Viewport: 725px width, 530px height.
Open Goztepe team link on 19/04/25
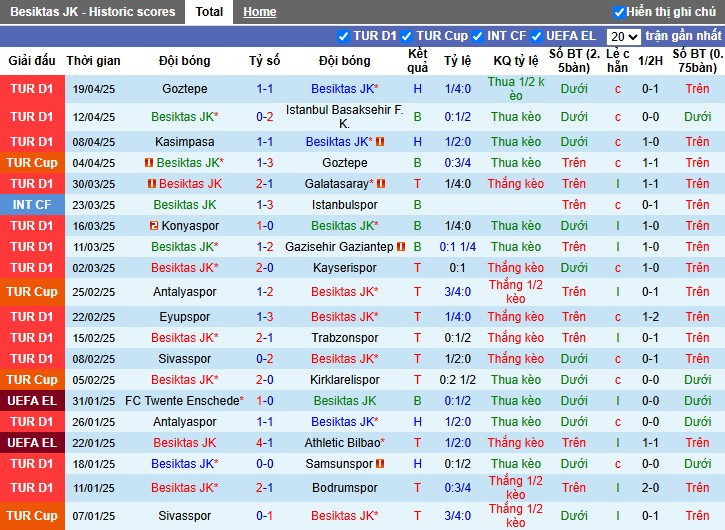[x=184, y=89]
